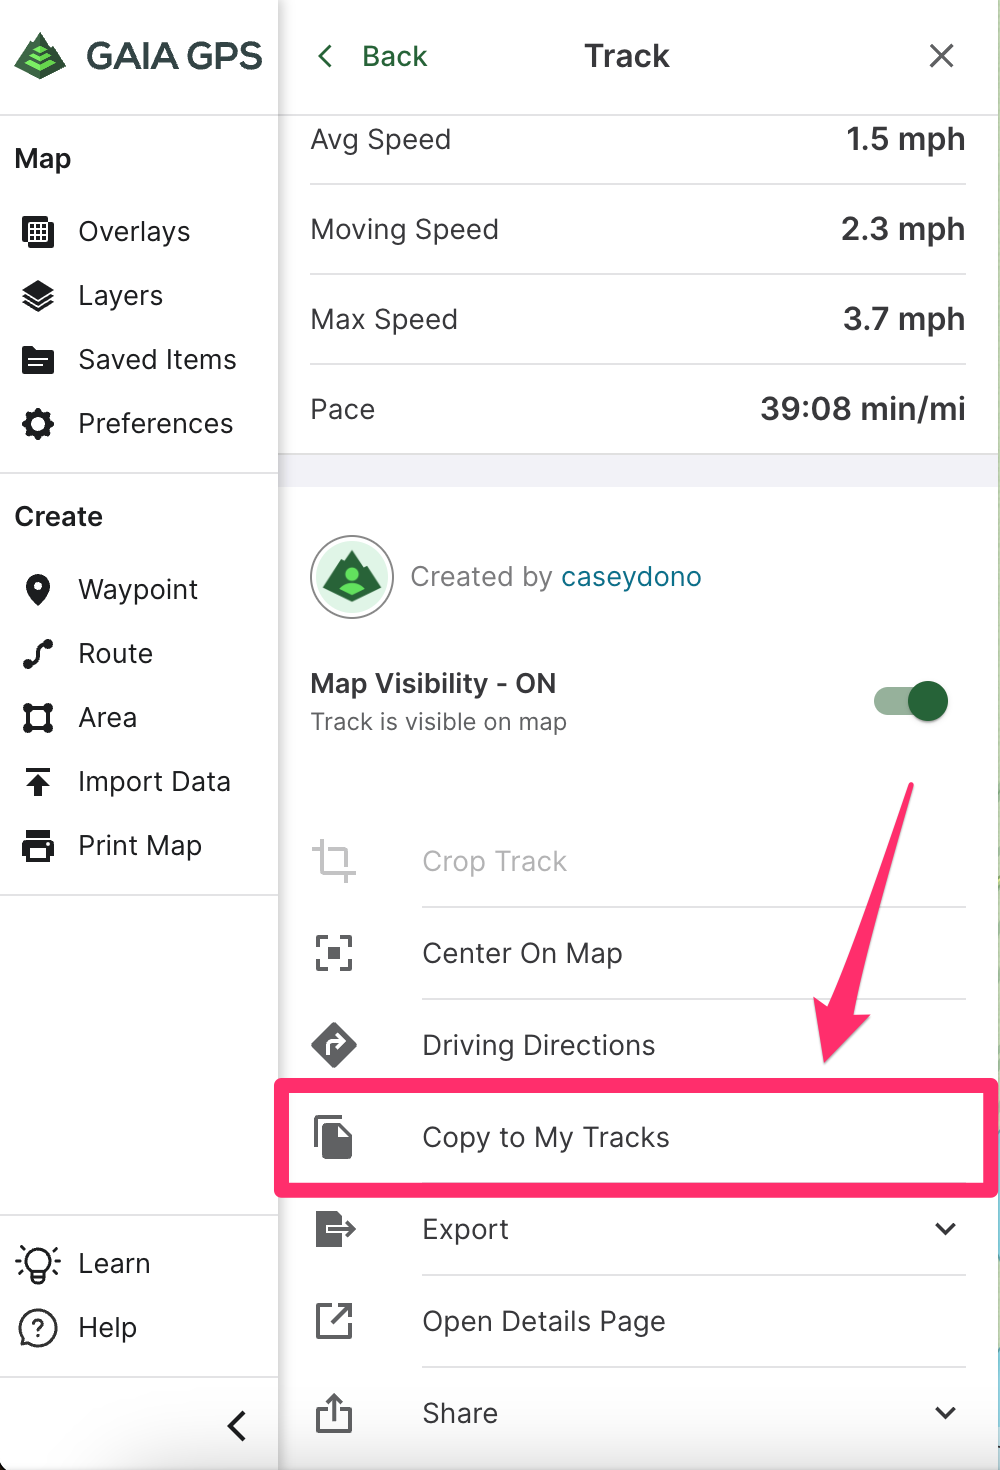Image resolution: width=1000 pixels, height=1470 pixels.
Task: Open the caseydono profile link
Action: pos(631,577)
